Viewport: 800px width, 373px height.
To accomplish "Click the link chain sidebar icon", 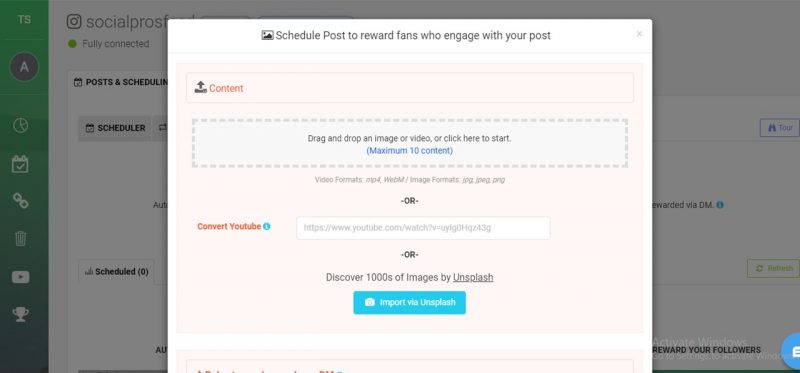I will tap(20, 201).
